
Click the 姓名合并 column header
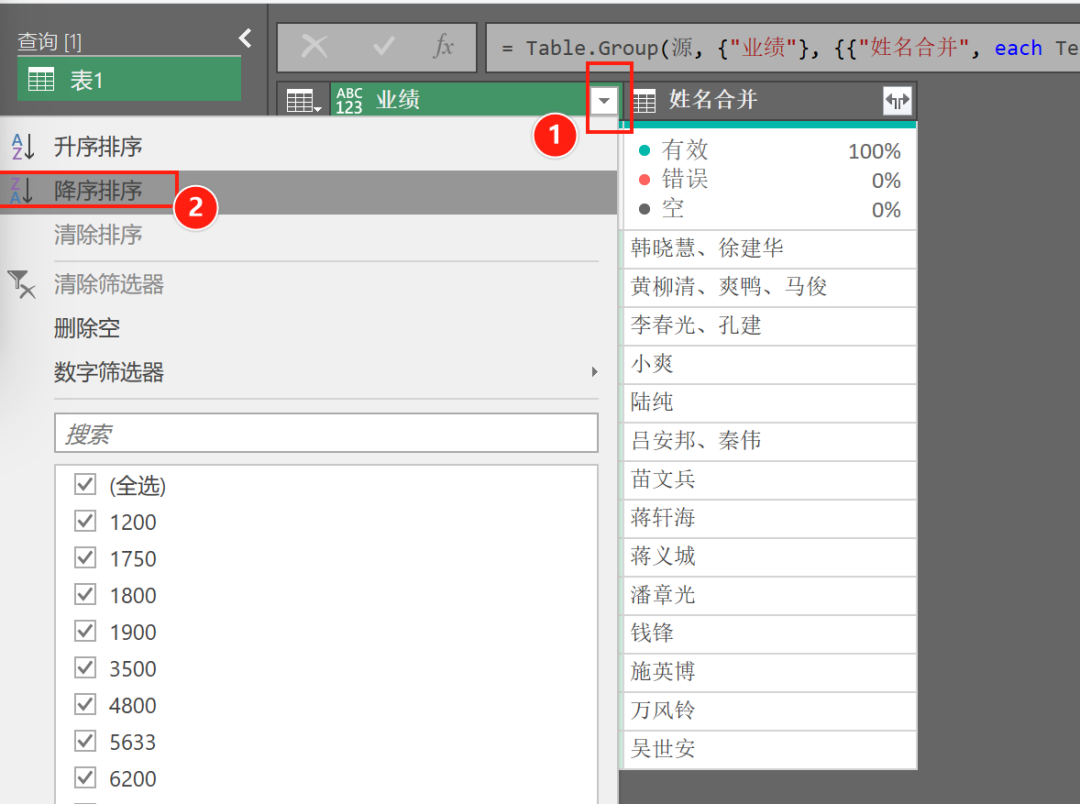click(x=769, y=101)
